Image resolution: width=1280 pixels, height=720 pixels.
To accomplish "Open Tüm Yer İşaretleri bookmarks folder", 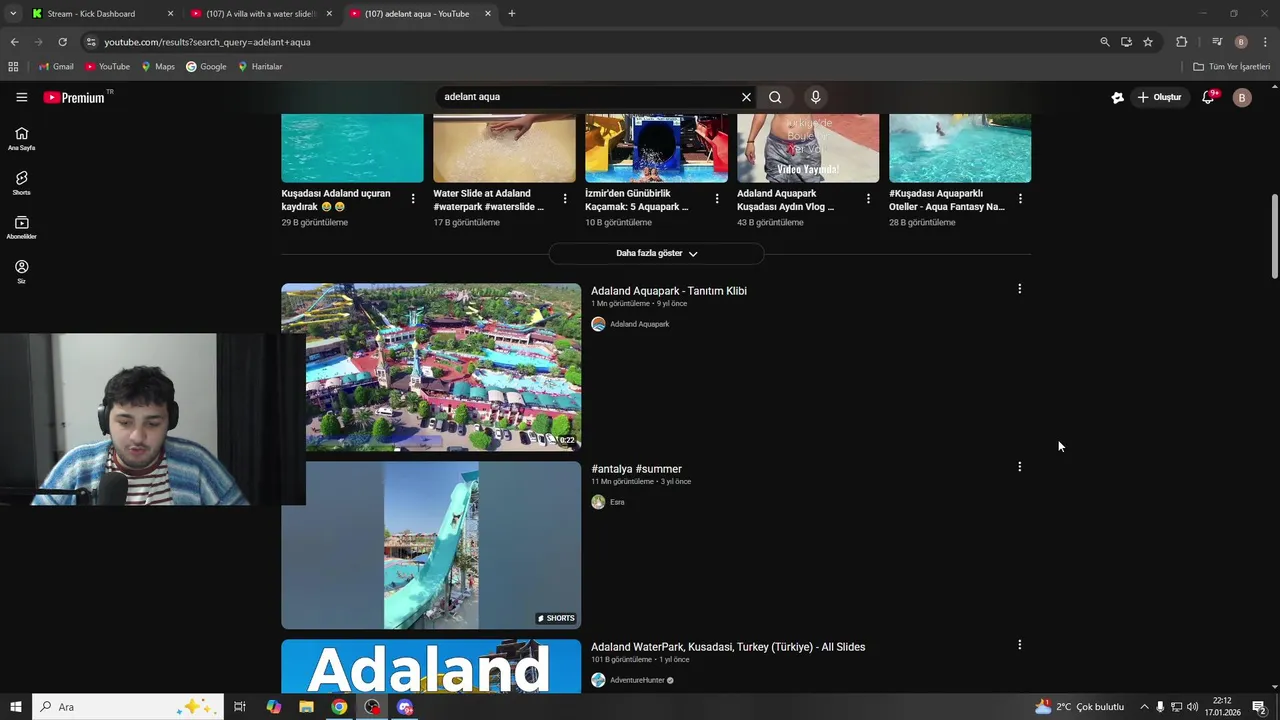I will tap(1232, 67).
